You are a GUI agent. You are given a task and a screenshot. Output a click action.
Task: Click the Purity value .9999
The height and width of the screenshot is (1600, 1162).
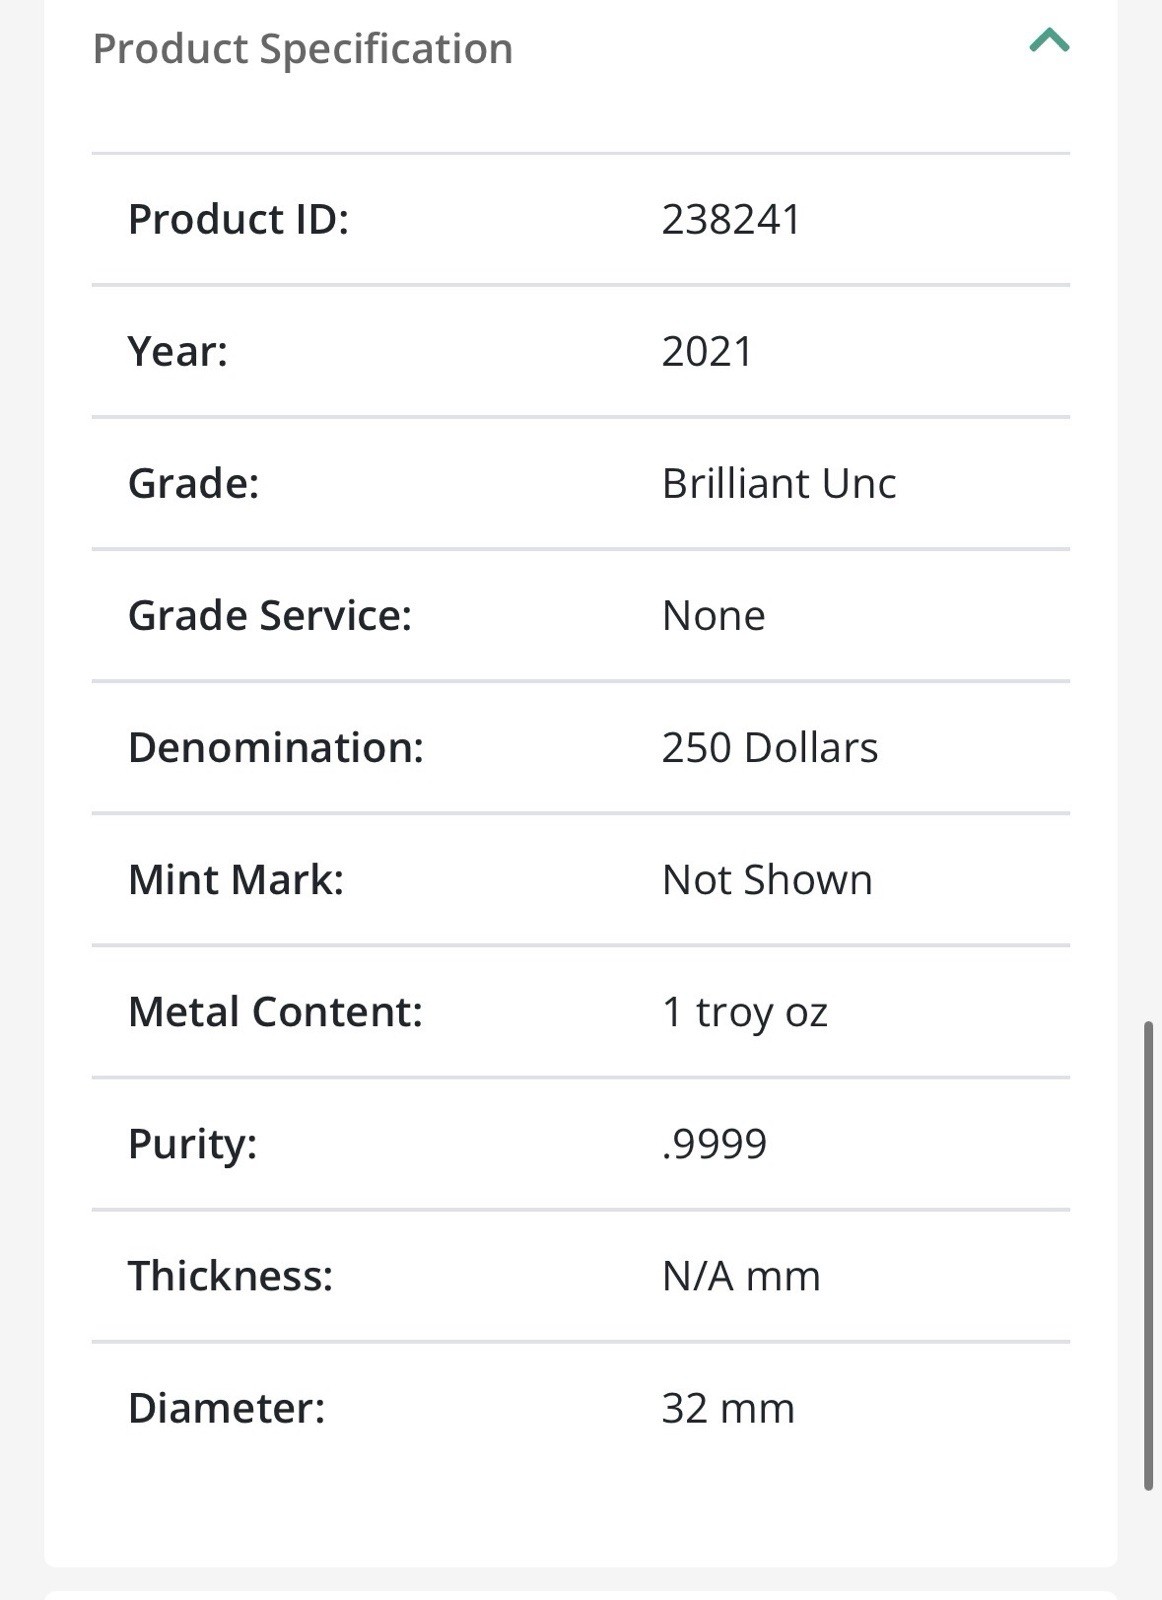point(714,1144)
